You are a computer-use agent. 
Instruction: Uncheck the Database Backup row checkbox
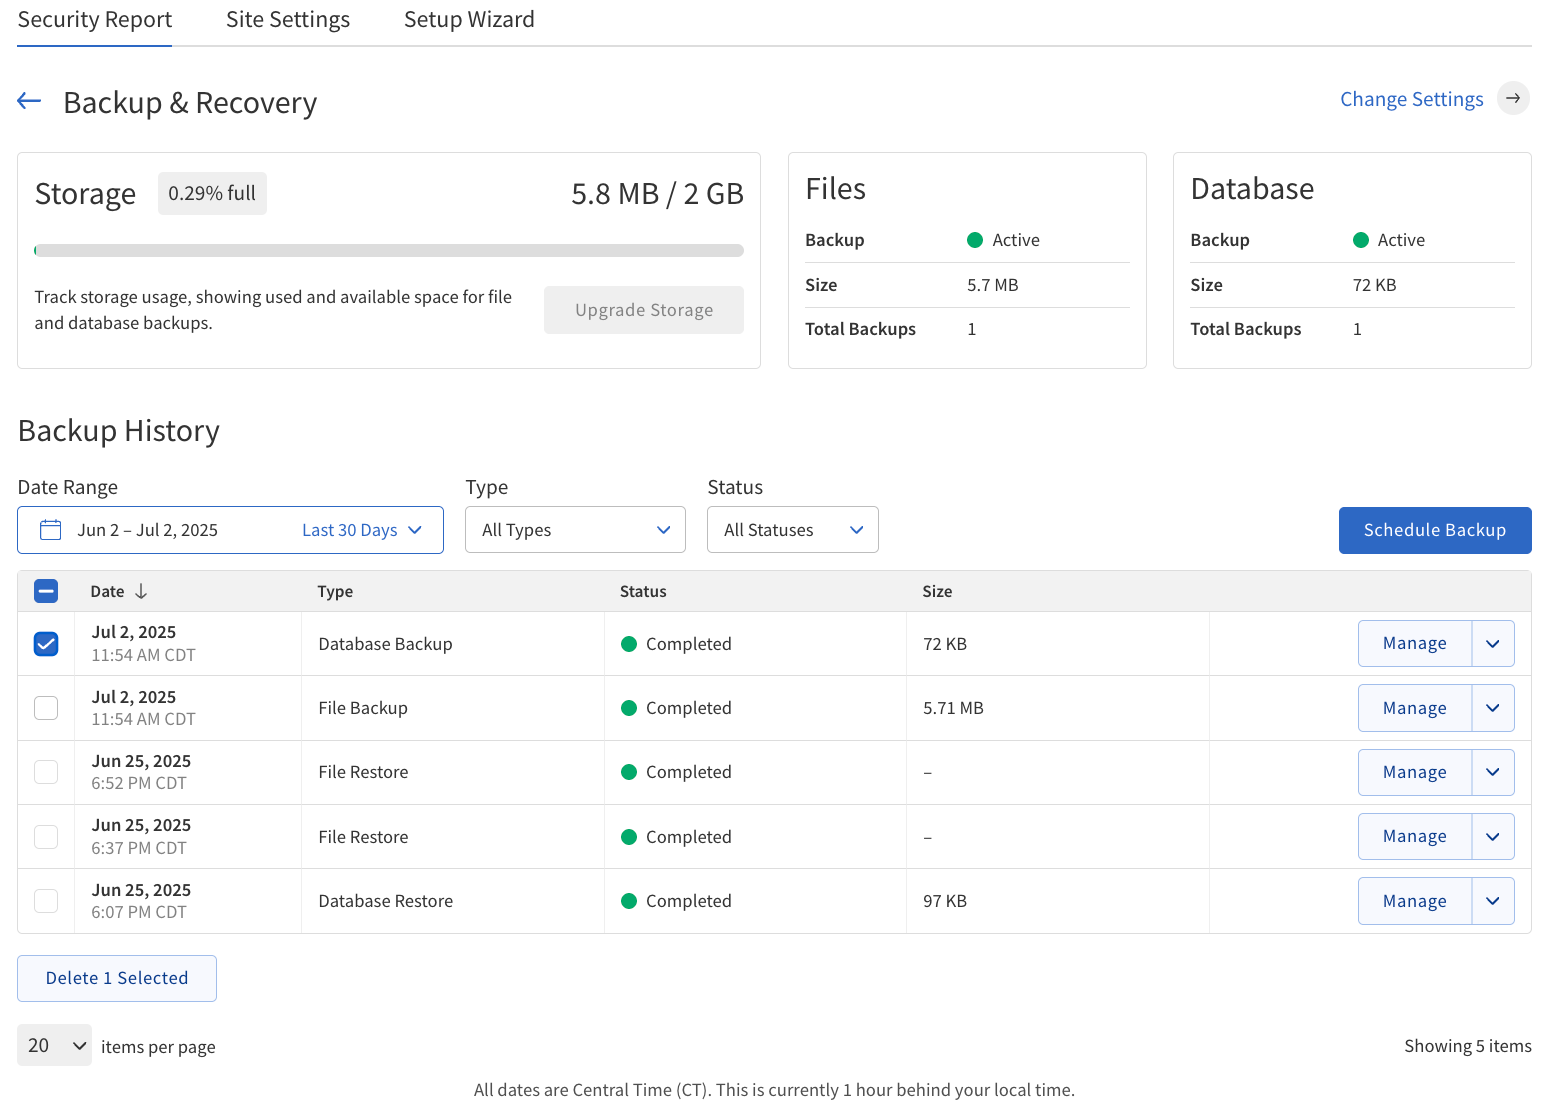click(x=46, y=644)
